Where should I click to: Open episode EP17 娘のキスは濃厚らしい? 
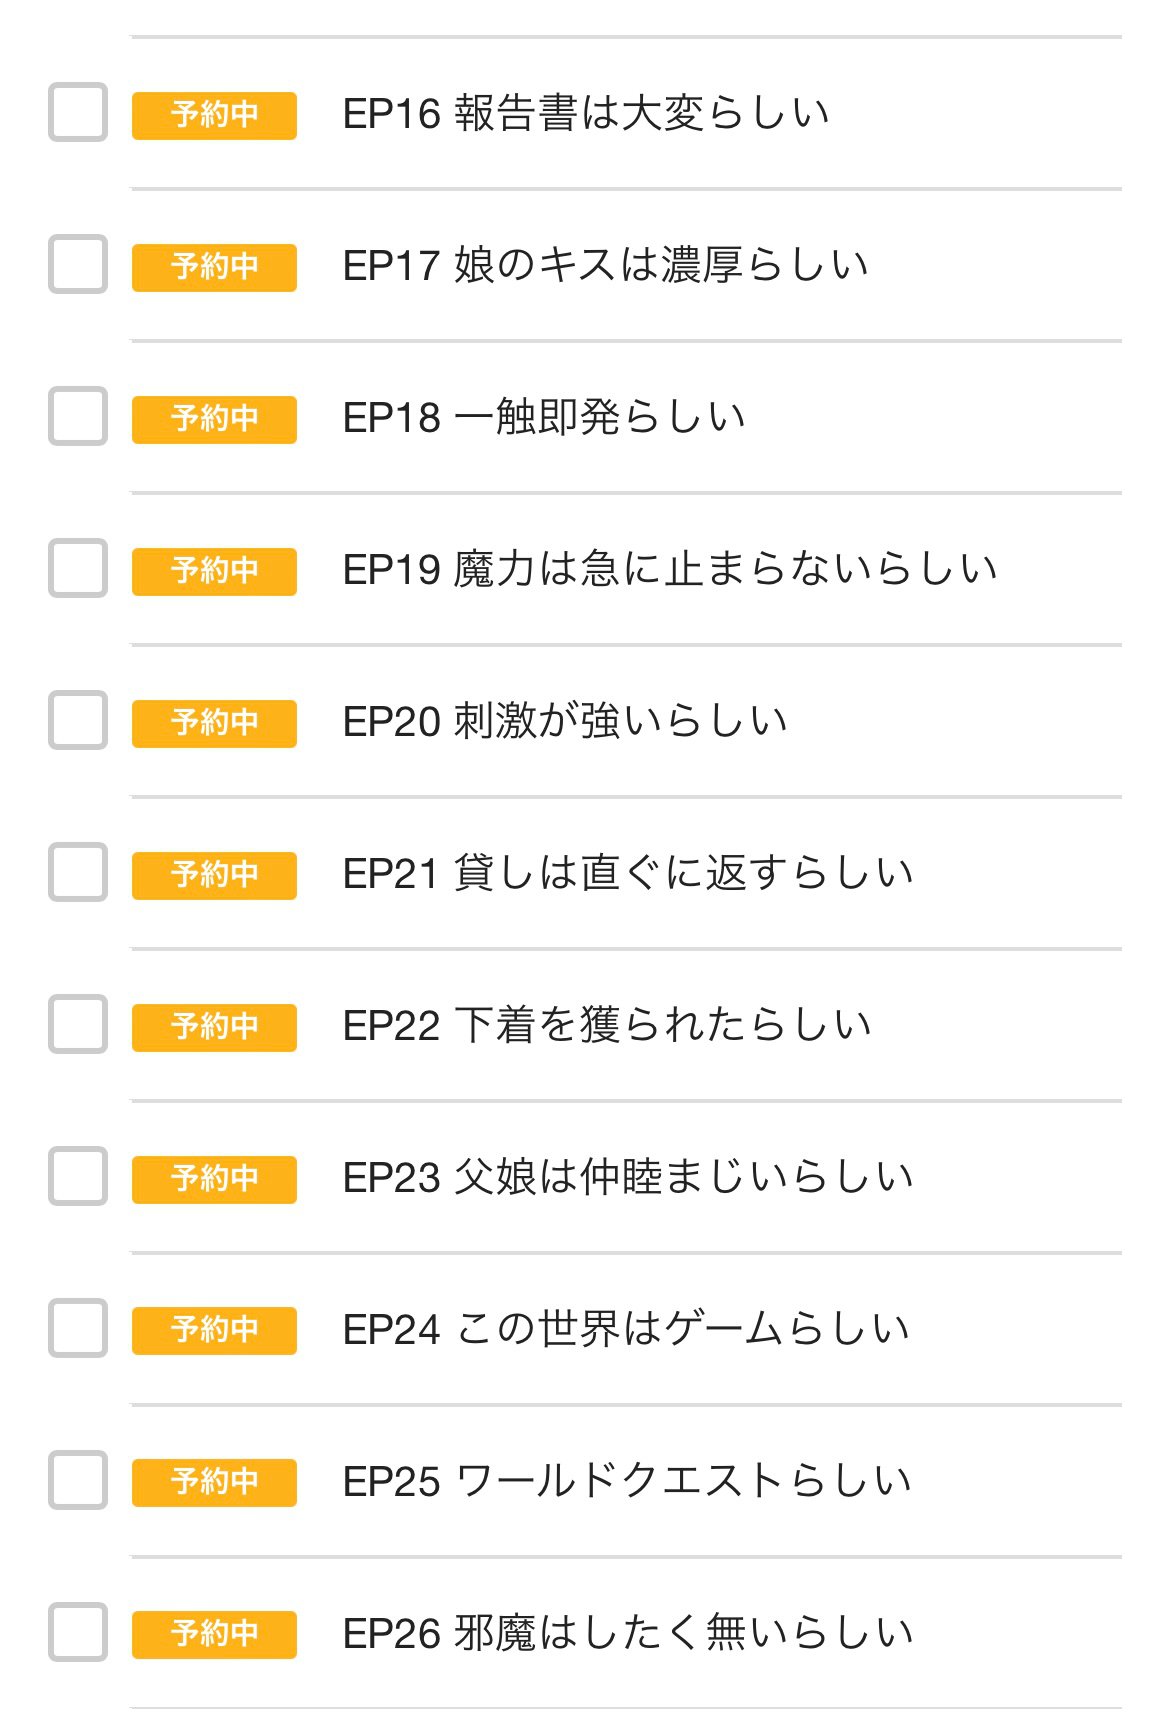[605, 265]
